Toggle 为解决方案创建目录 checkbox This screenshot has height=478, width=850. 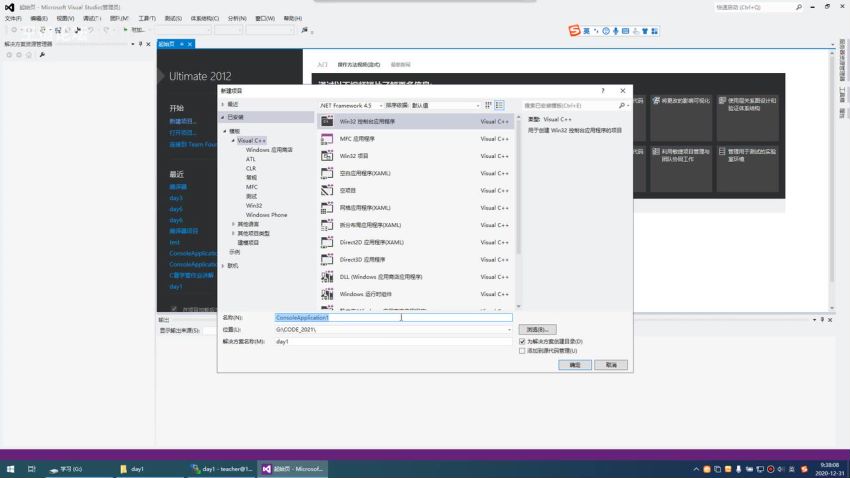[x=522, y=341]
